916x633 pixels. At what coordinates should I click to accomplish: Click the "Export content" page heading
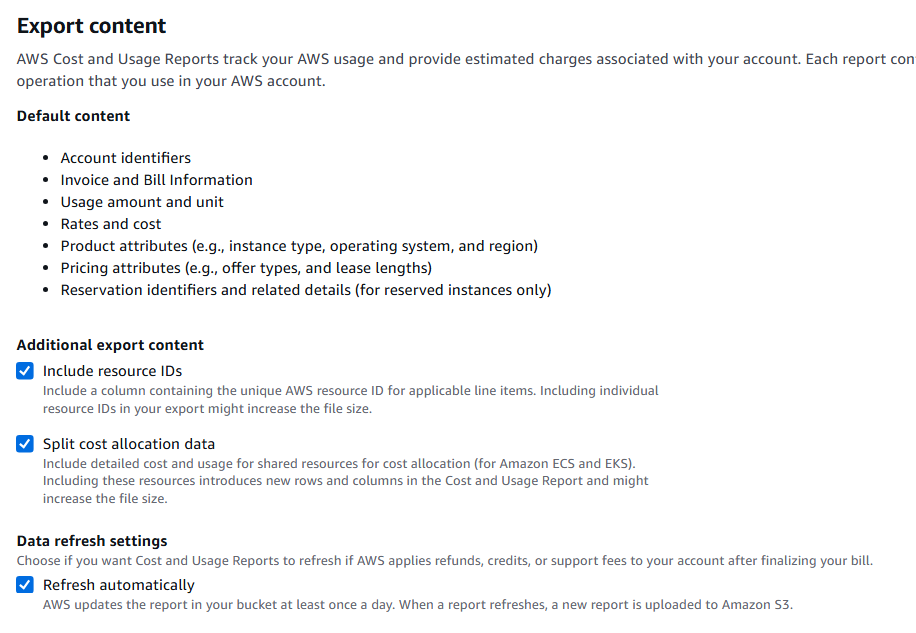point(92,26)
